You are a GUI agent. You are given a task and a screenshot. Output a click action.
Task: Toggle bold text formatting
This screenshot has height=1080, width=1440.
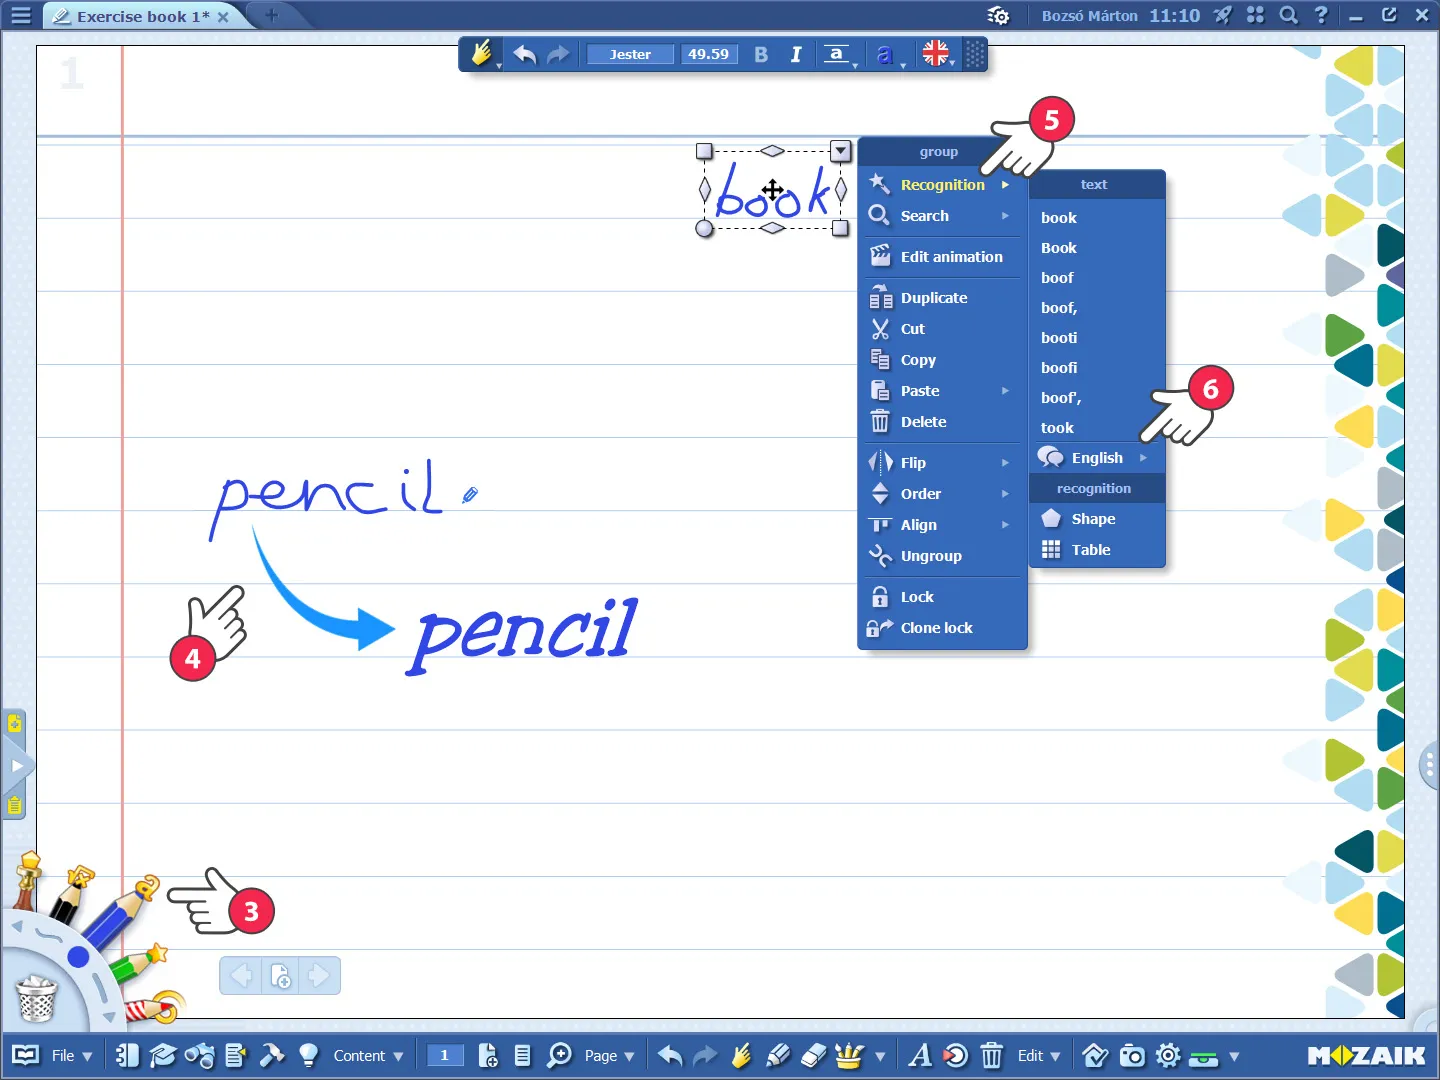click(761, 55)
